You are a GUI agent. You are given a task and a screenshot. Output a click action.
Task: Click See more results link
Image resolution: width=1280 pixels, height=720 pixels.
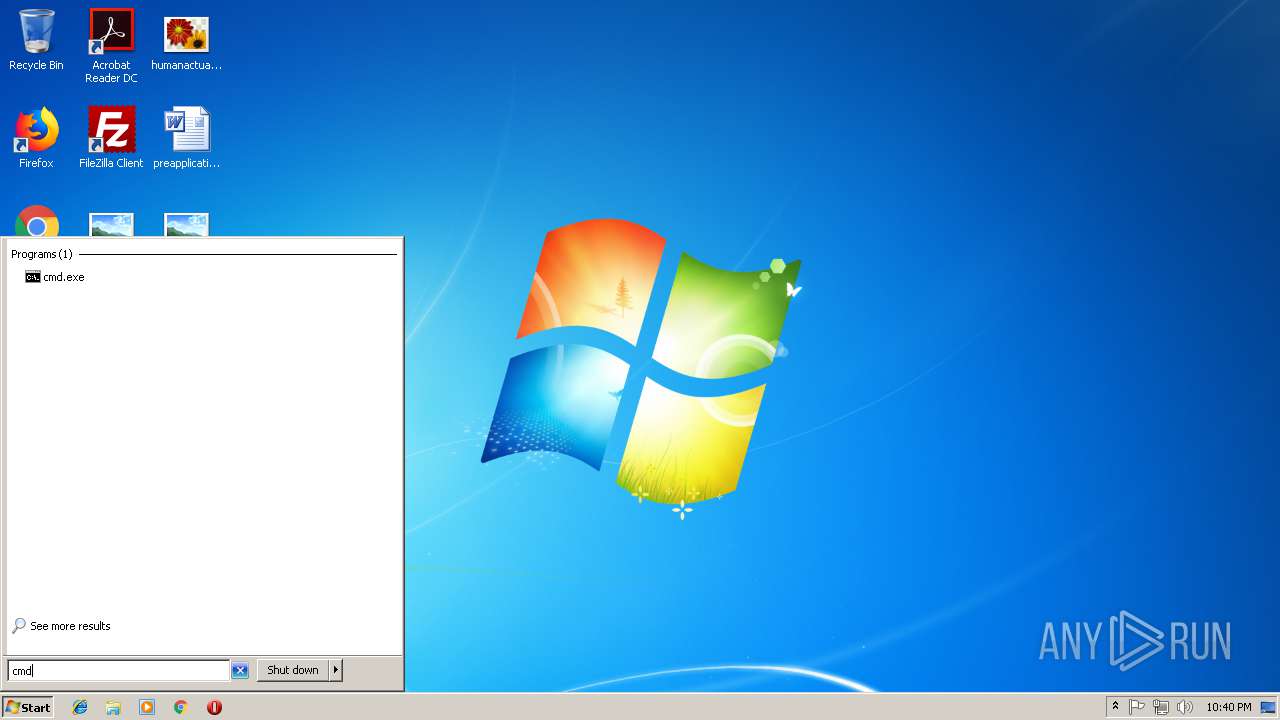(x=61, y=626)
